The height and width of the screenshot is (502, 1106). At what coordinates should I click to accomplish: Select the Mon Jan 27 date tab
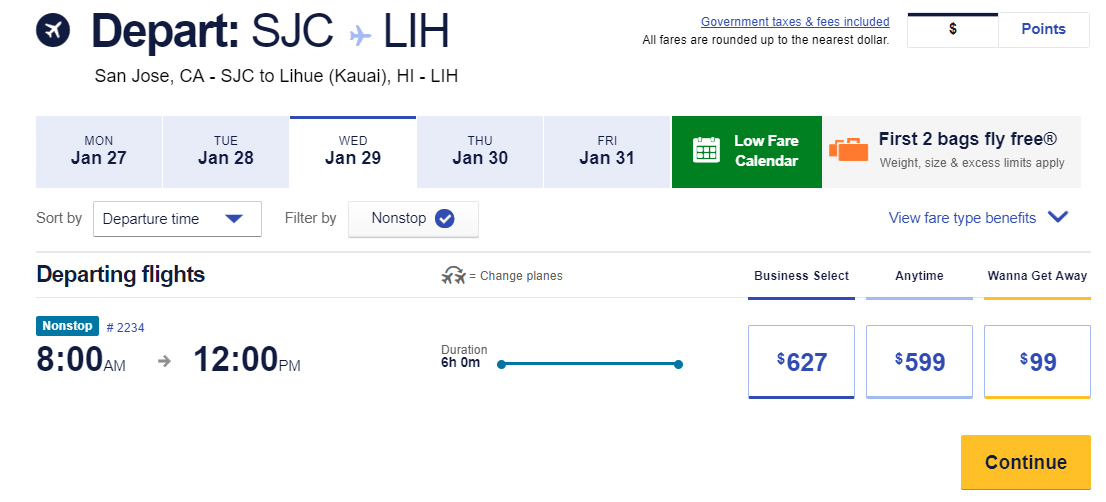(x=99, y=151)
